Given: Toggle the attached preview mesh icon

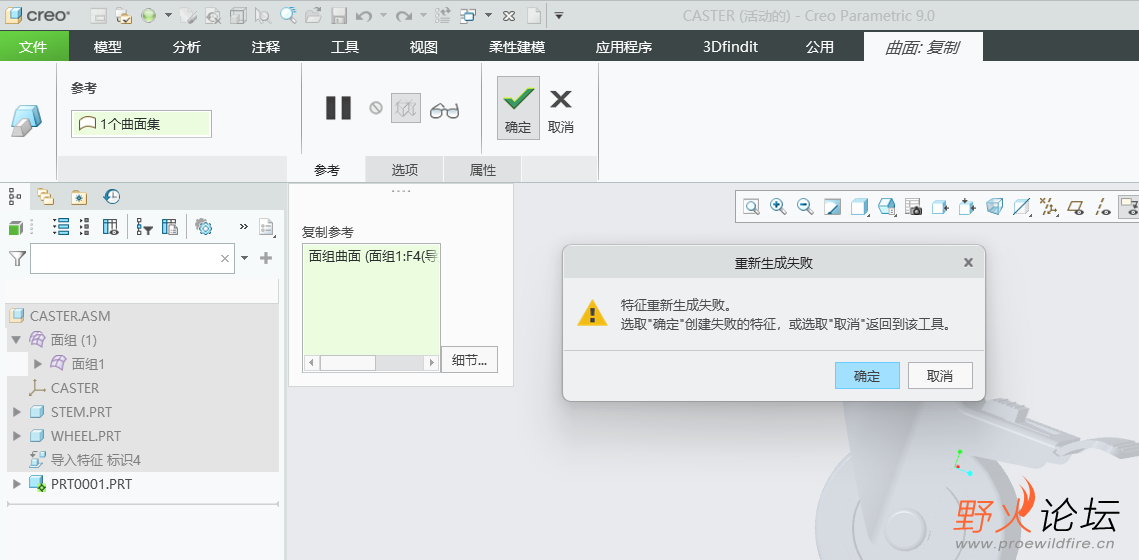Looking at the screenshot, I should click(406, 108).
